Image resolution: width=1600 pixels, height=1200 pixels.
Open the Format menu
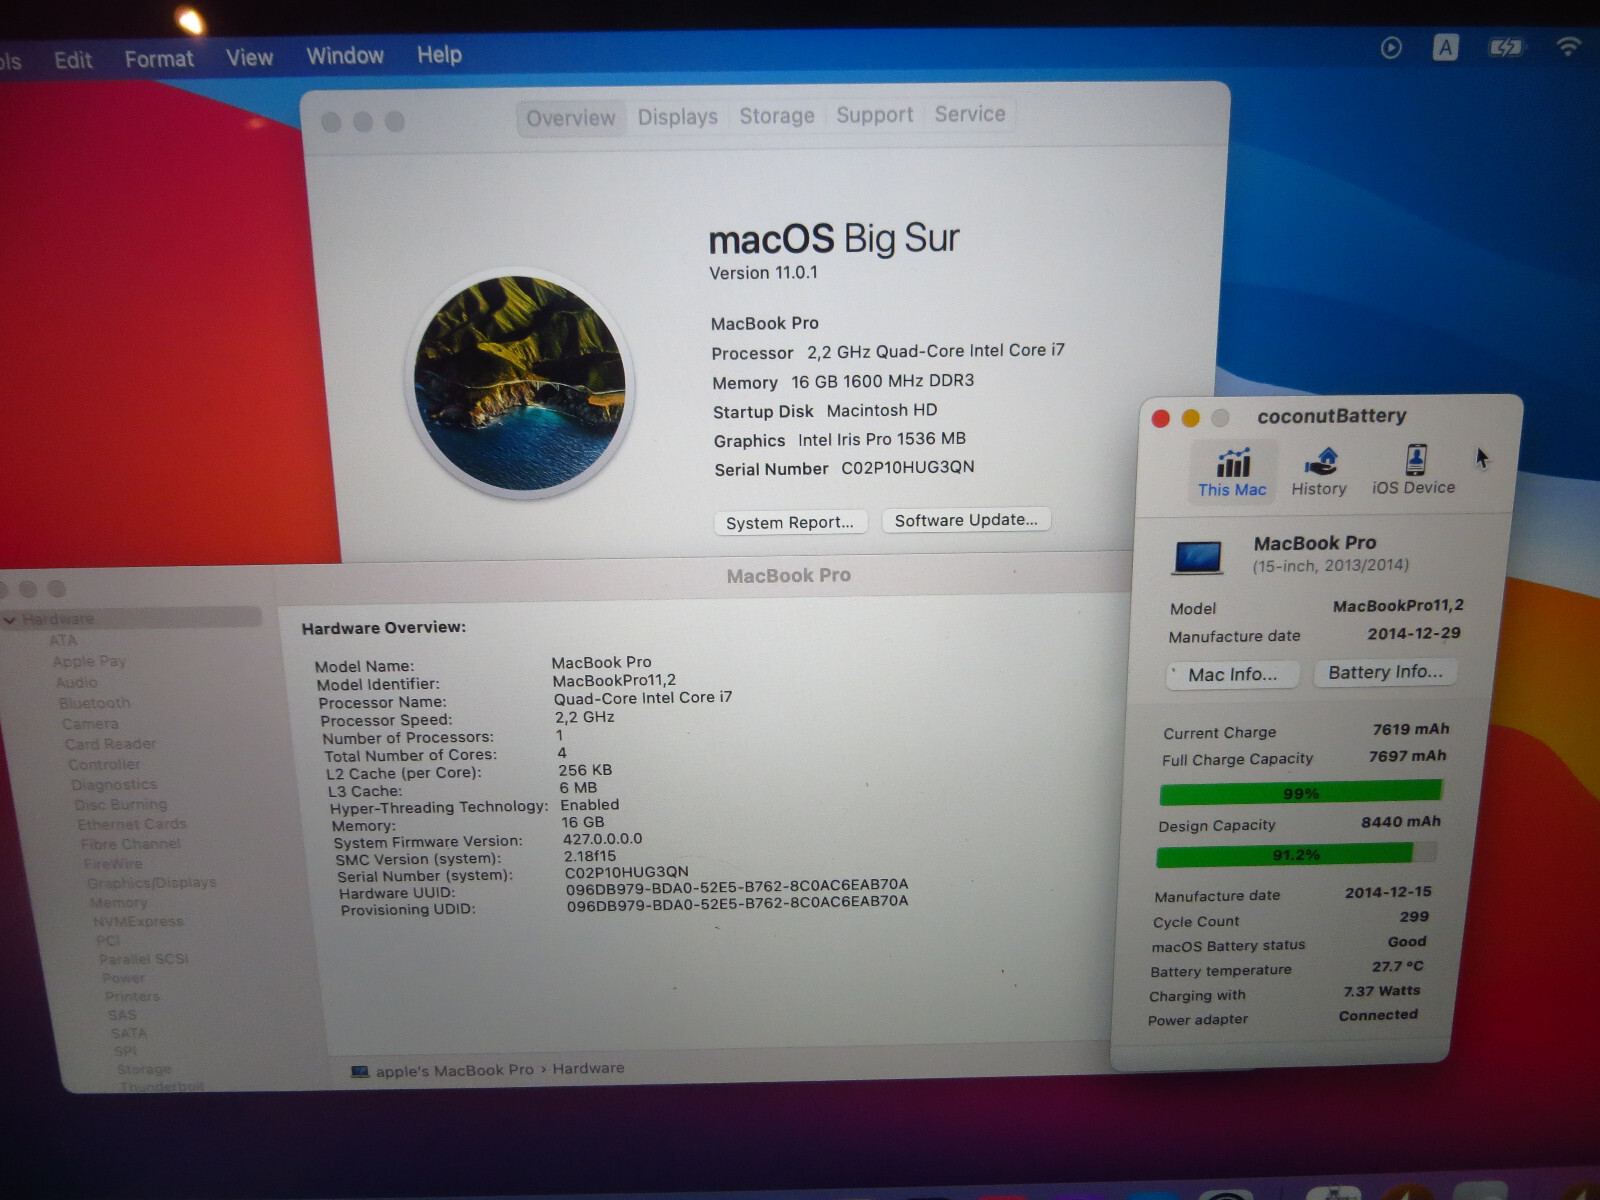[x=159, y=59]
